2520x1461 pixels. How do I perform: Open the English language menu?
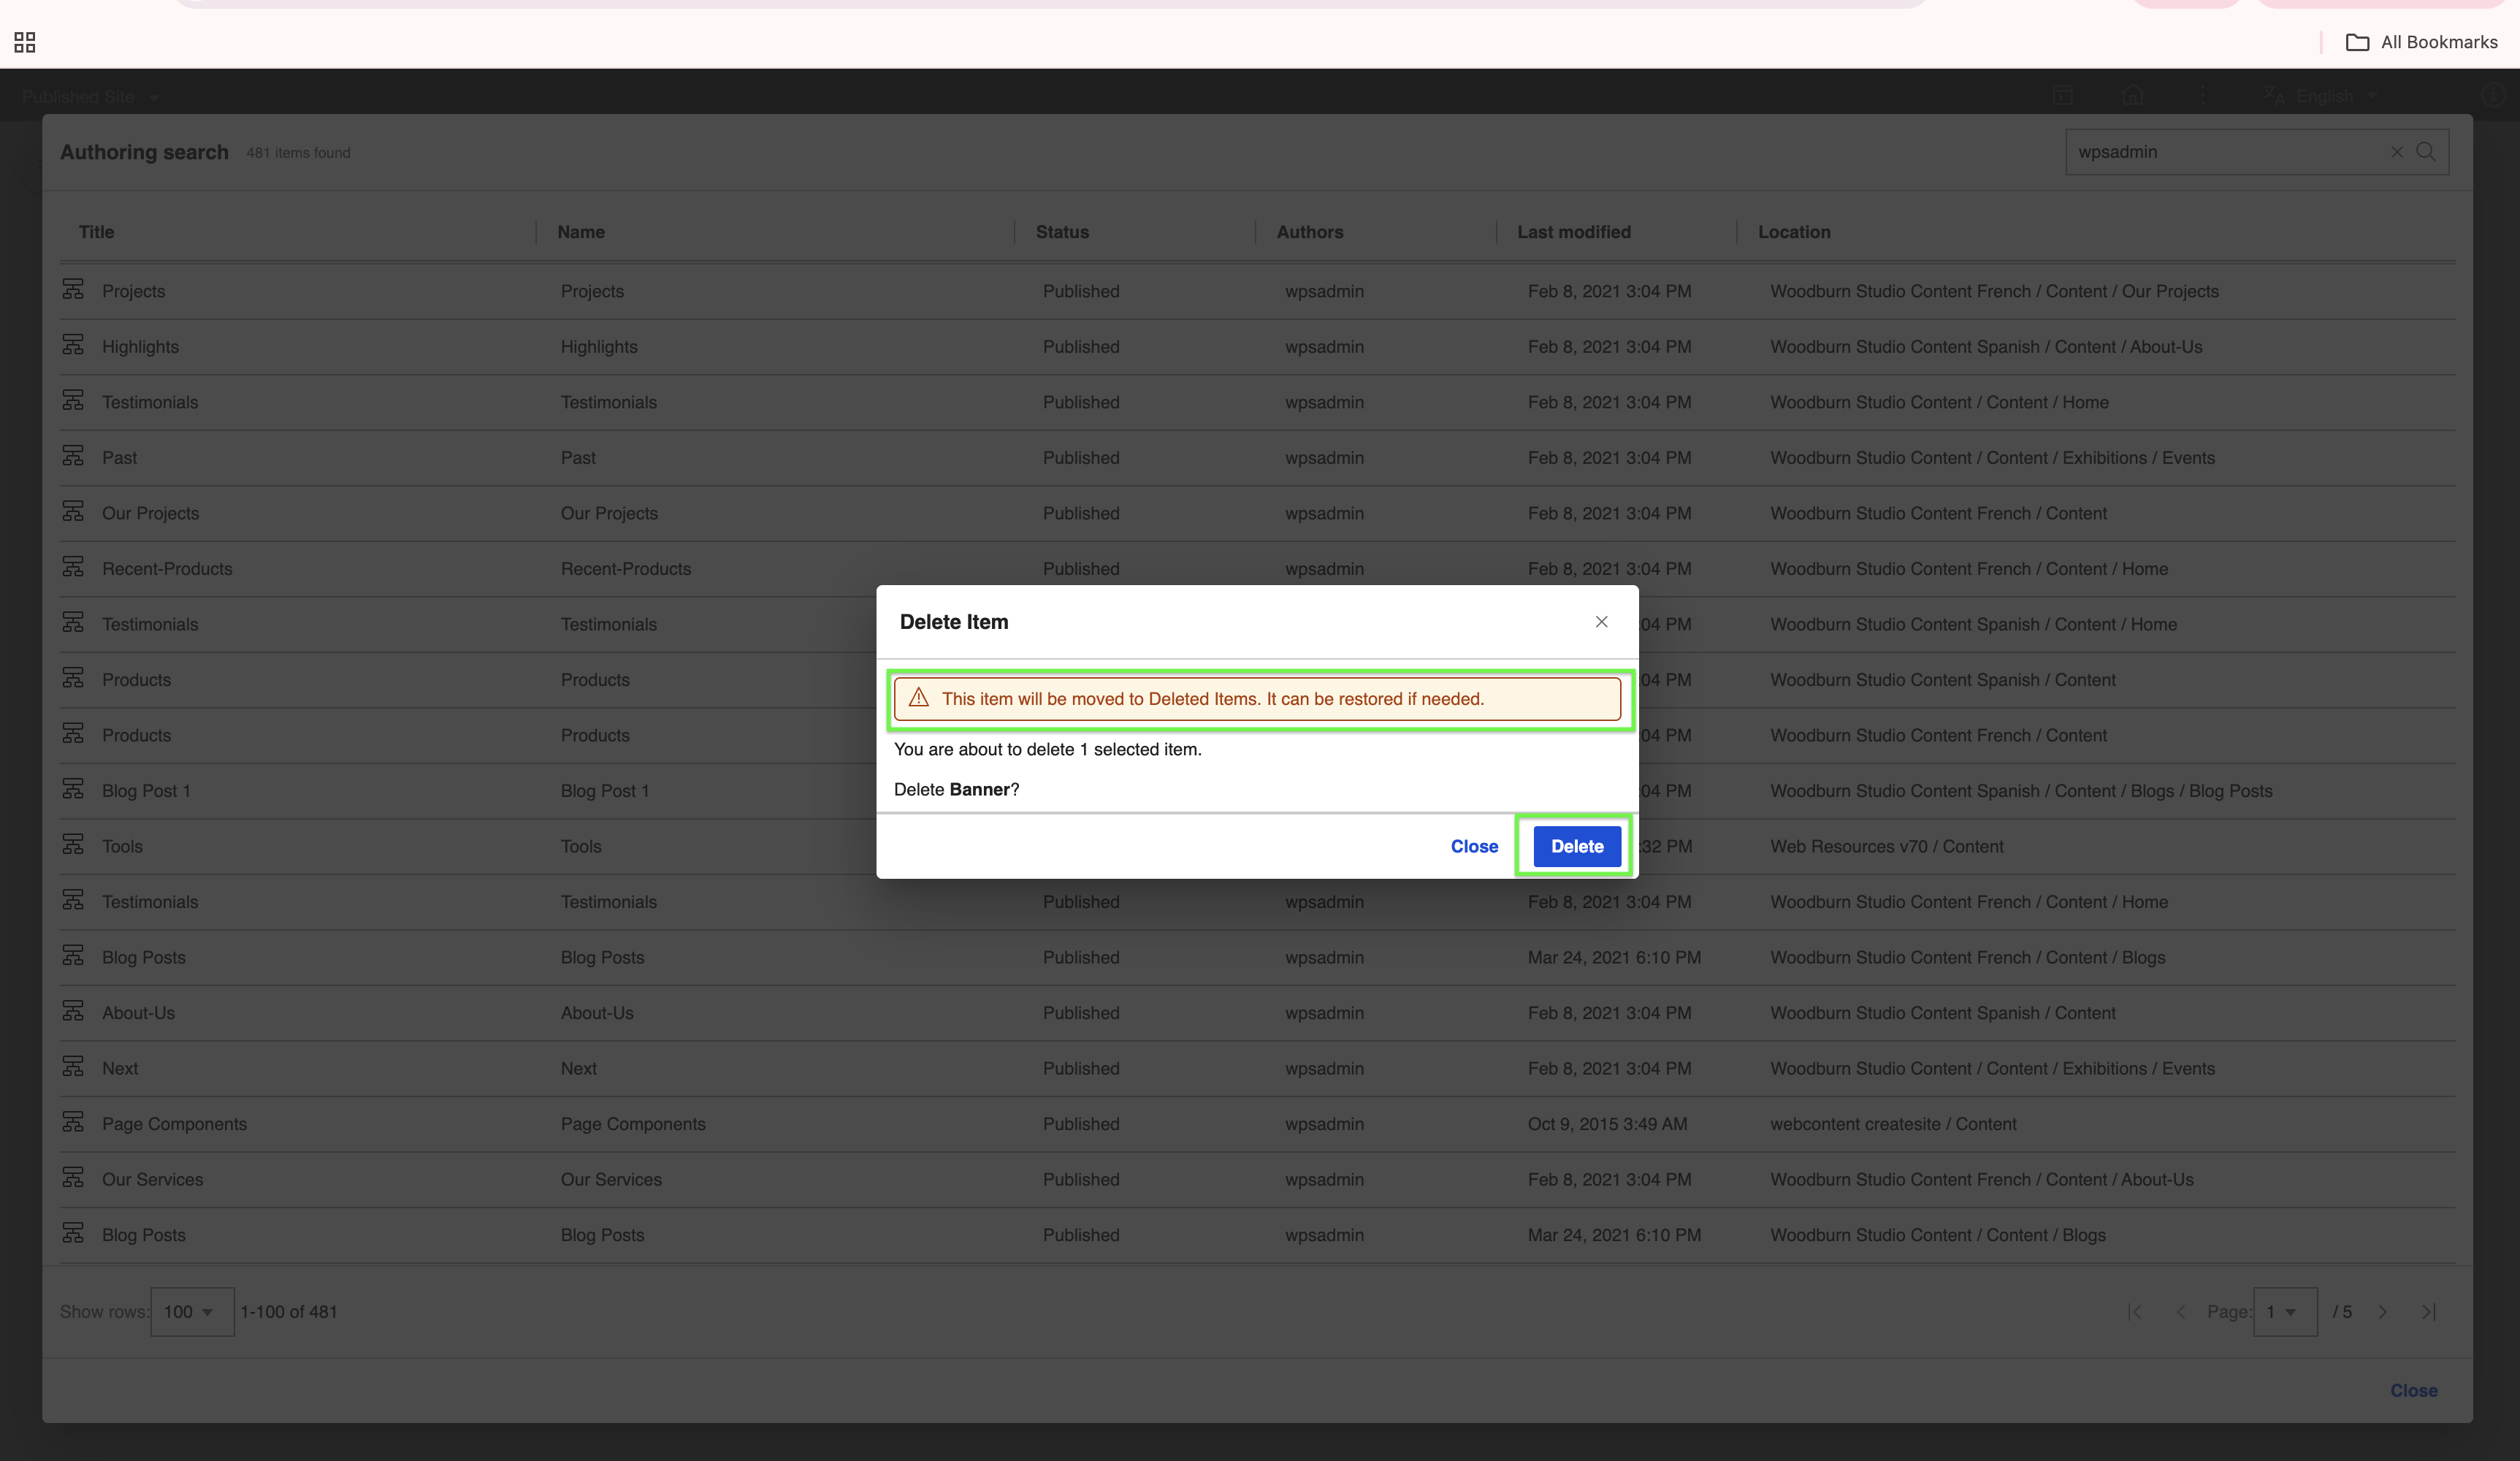2325,97
